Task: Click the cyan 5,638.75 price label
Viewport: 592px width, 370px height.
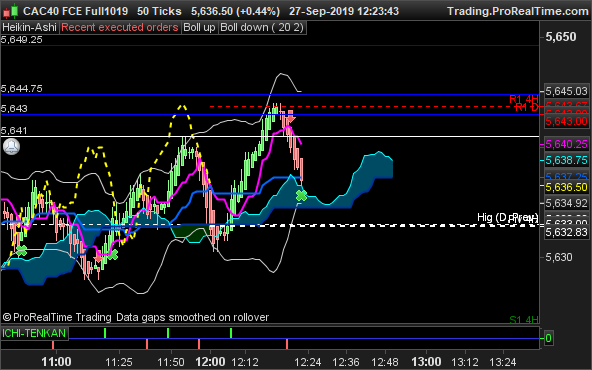Action: click(566, 160)
